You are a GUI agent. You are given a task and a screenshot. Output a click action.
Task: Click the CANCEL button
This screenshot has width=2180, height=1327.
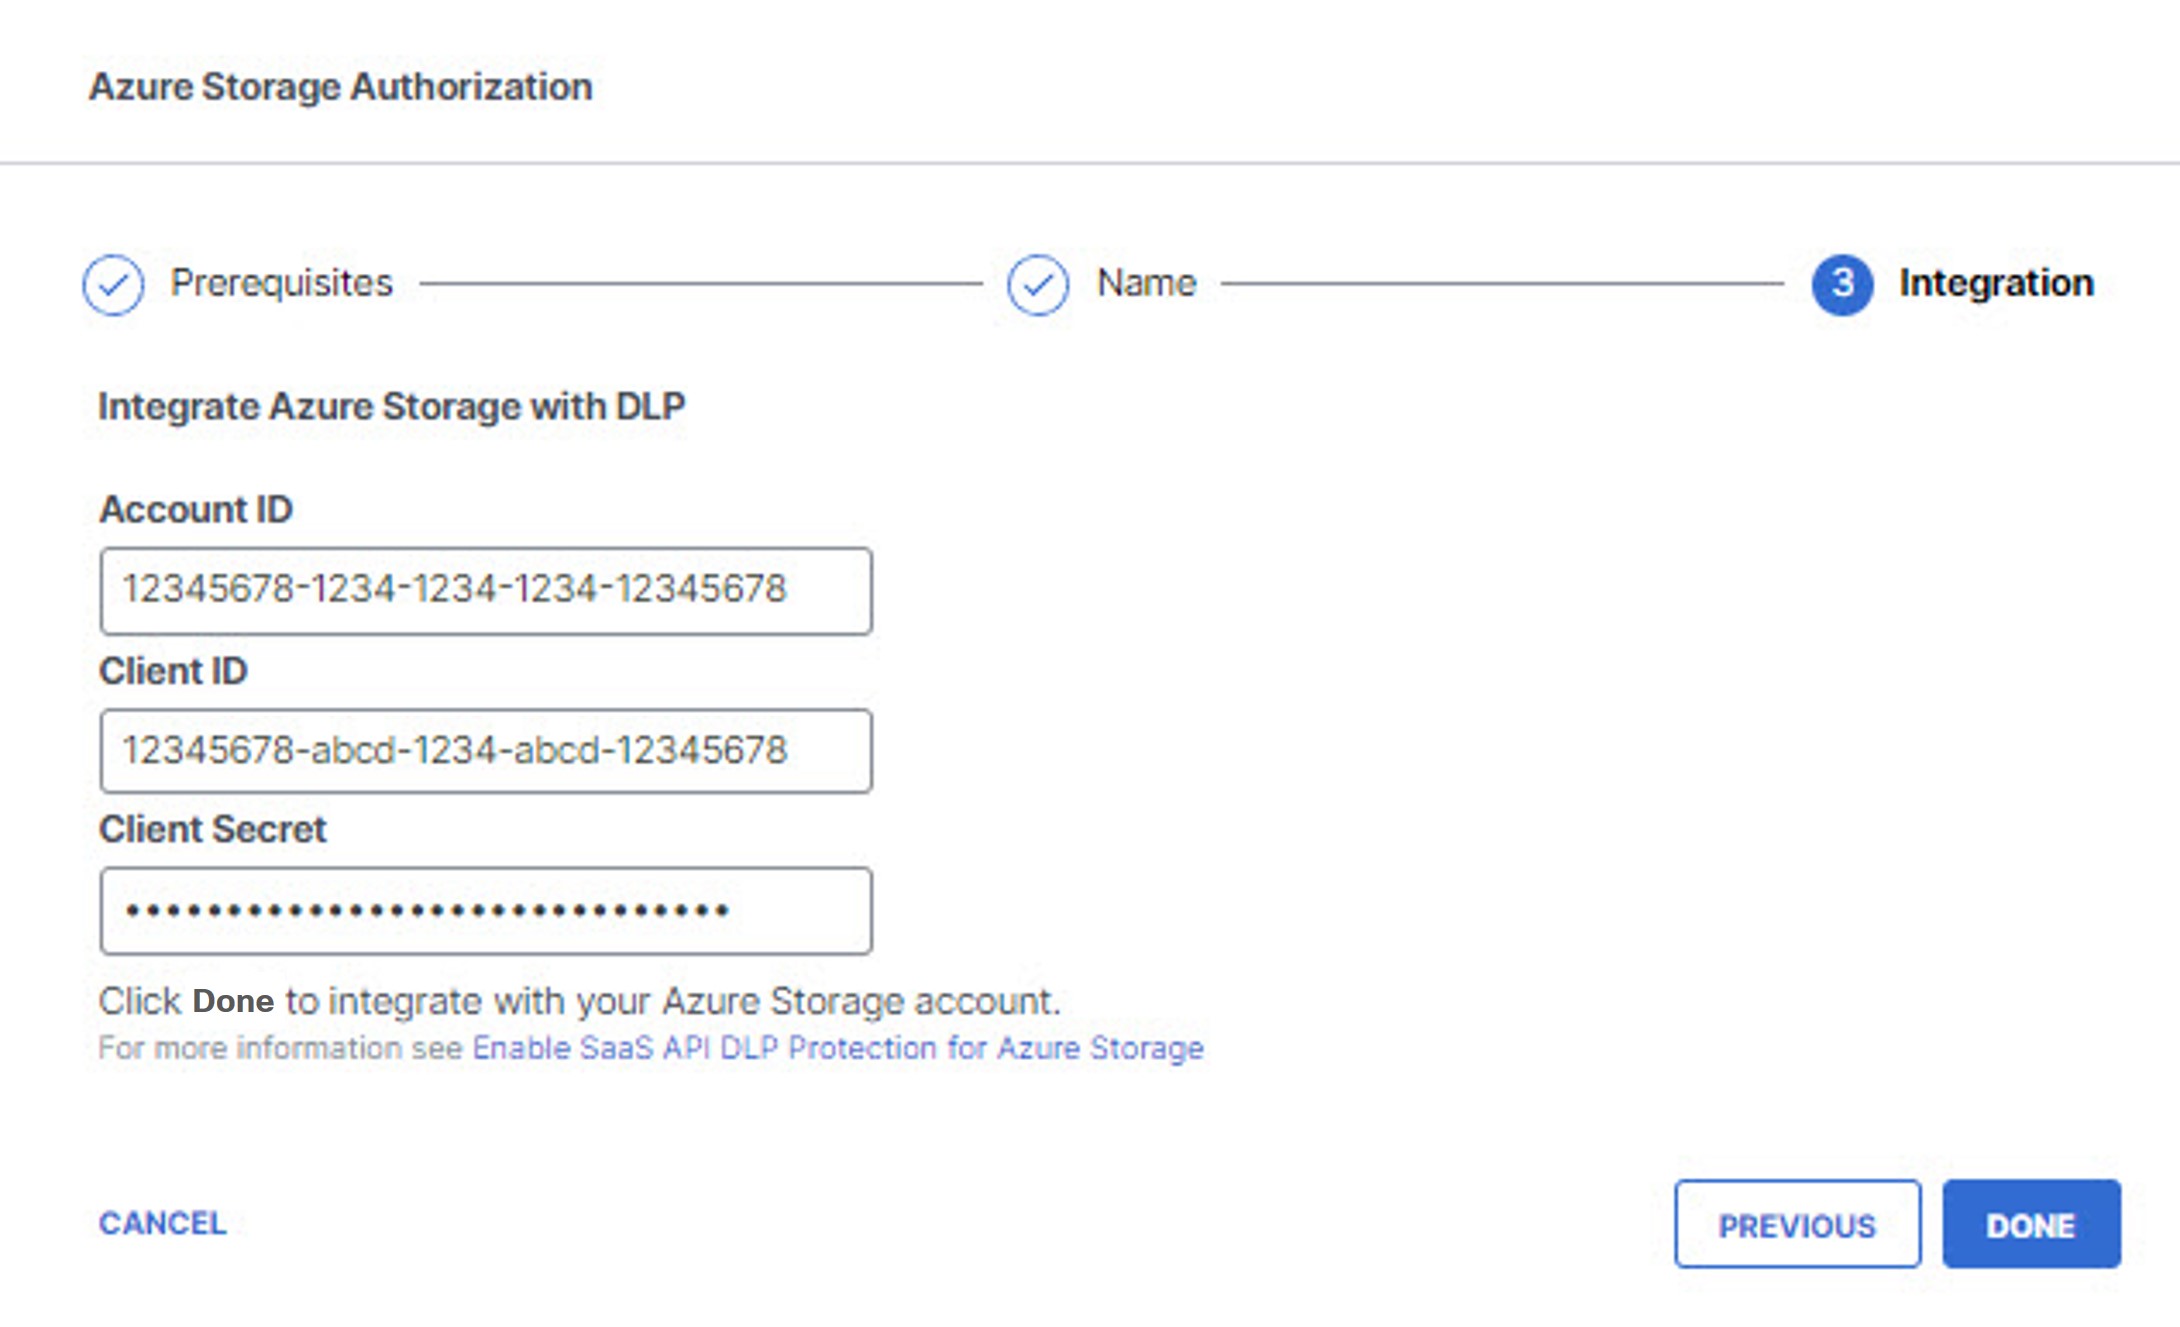(163, 1223)
